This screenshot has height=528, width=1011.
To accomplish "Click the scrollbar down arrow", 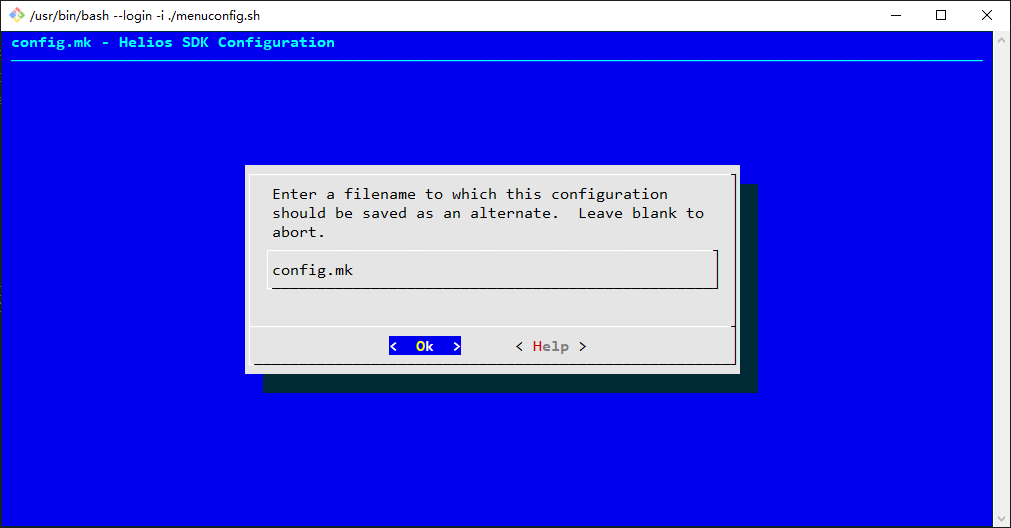I will 1001,518.
